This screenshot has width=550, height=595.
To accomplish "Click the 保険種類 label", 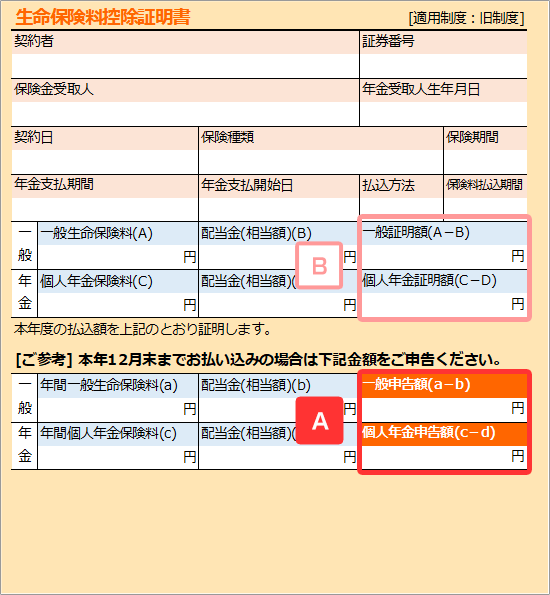I will [227, 137].
